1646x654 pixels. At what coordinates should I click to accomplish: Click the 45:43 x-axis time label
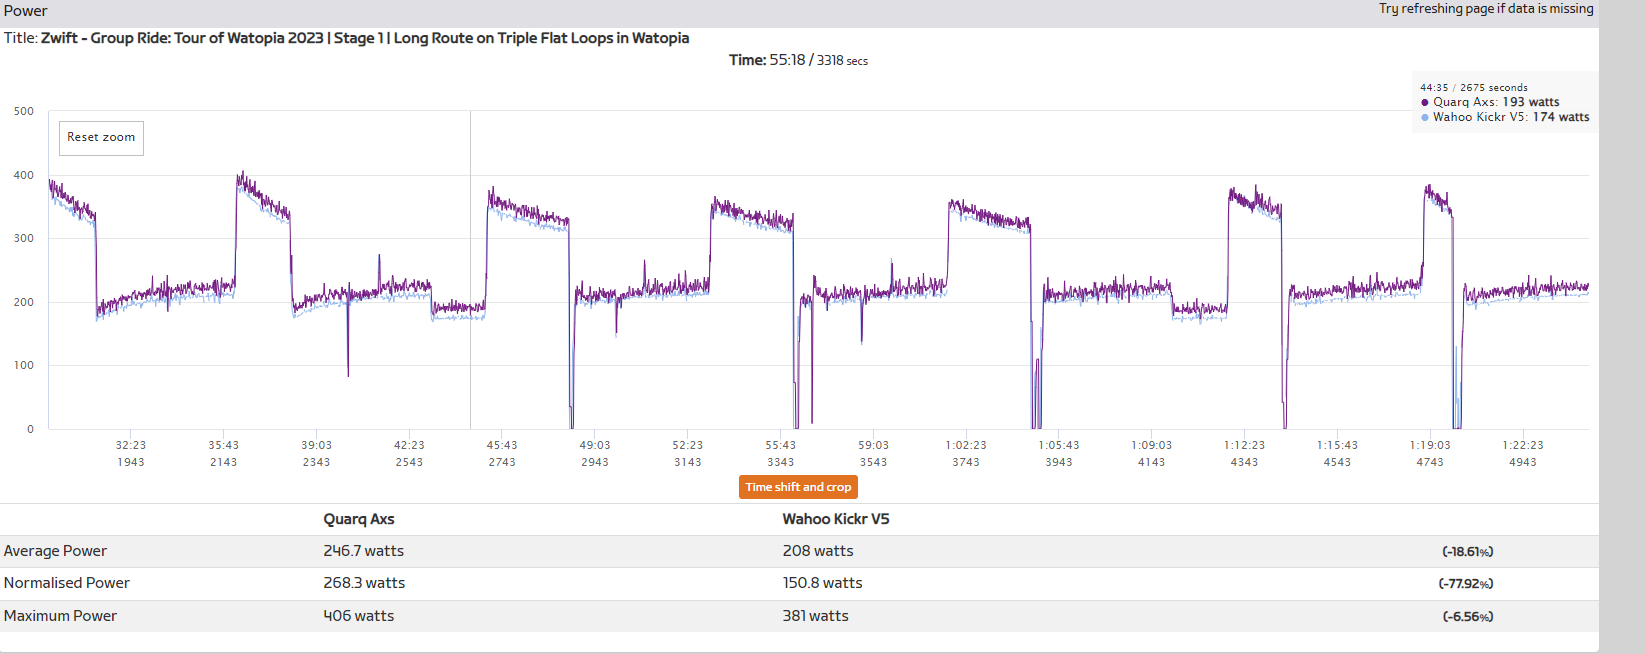tap(502, 445)
